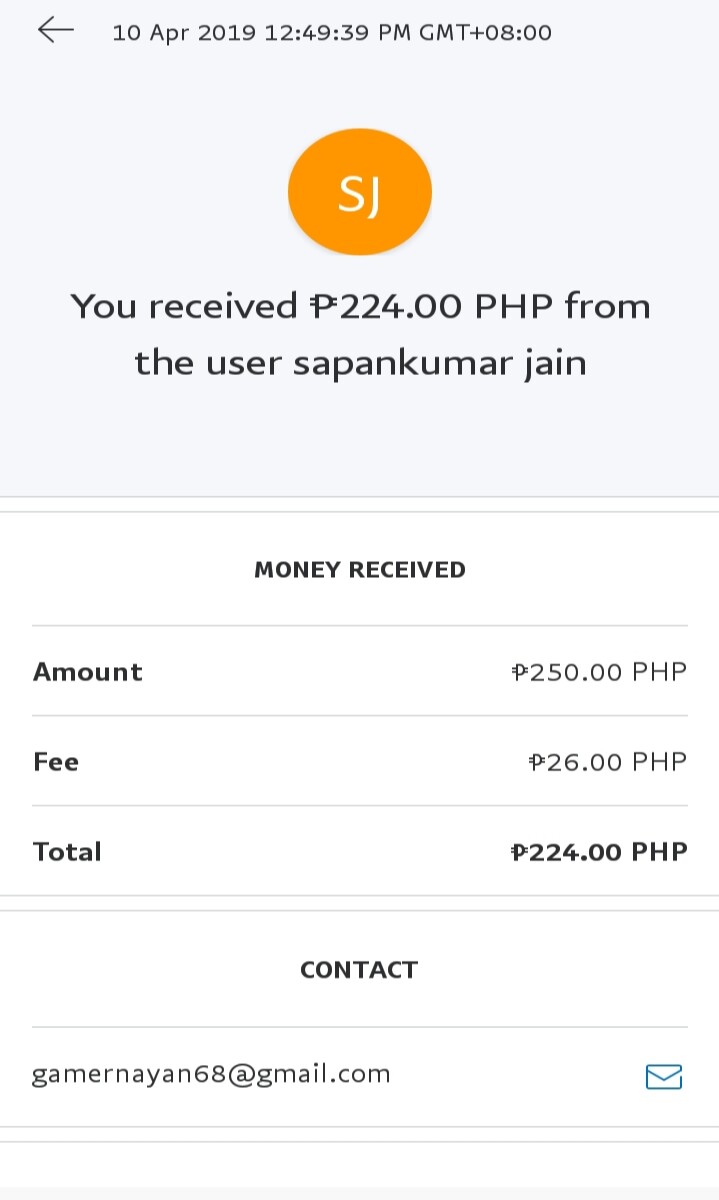719x1200 pixels.
Task: Tap "10 Apr 2019" date in the header
Action: click(186, 33)
